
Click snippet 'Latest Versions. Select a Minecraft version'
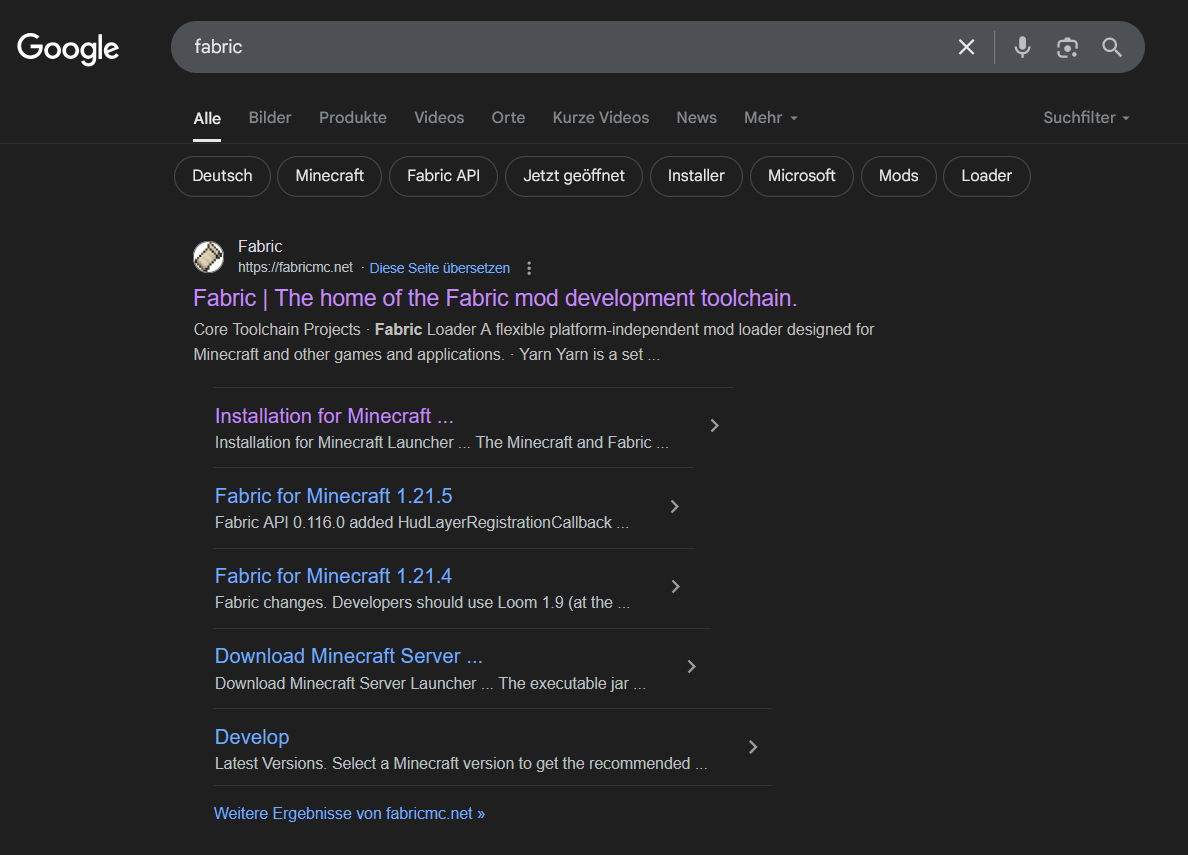374,763
